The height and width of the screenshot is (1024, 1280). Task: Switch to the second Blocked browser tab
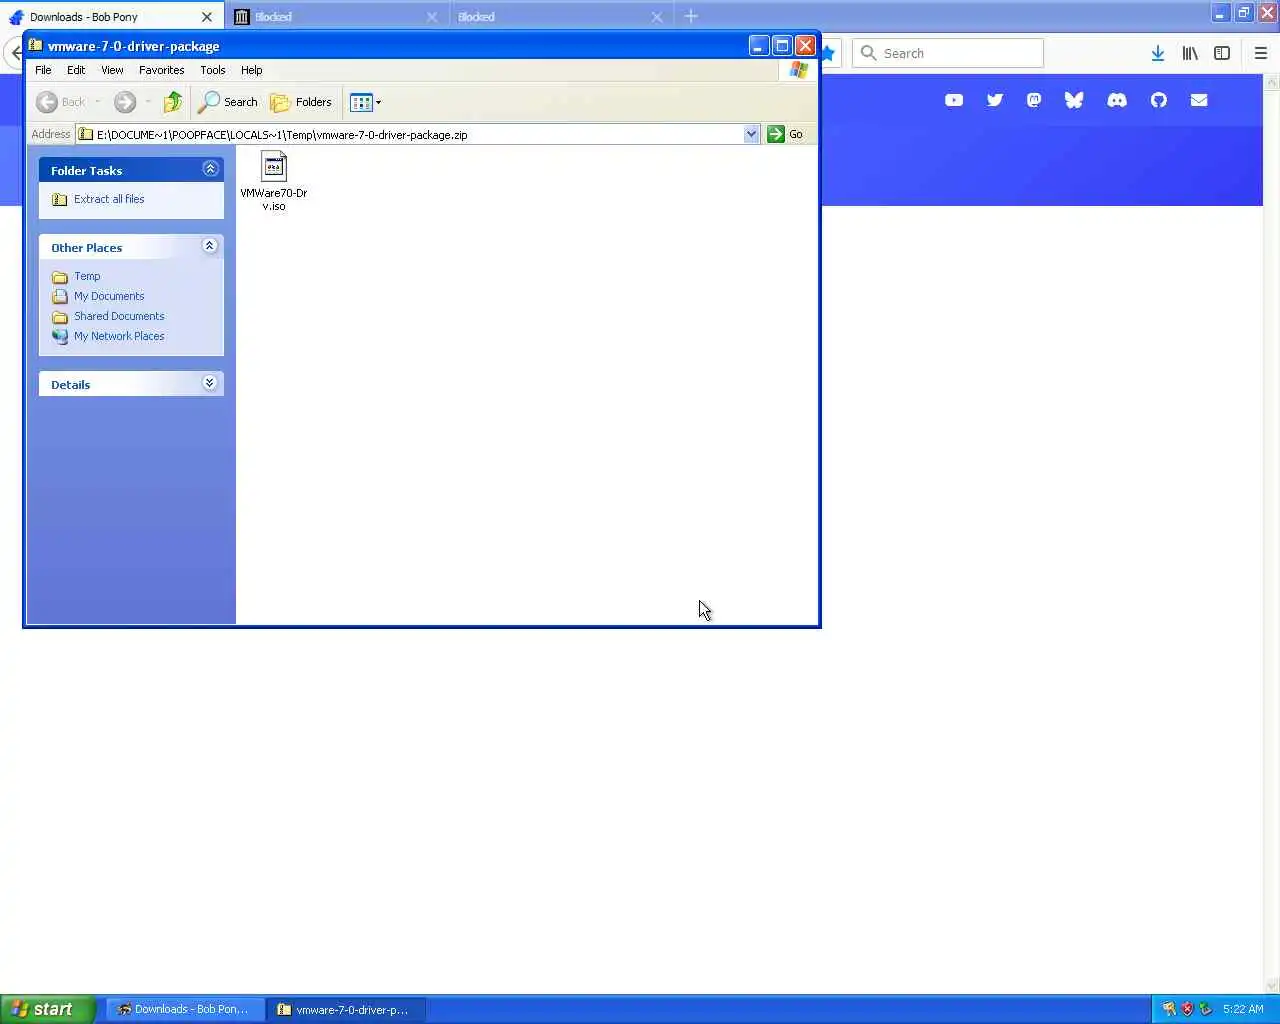561,17
